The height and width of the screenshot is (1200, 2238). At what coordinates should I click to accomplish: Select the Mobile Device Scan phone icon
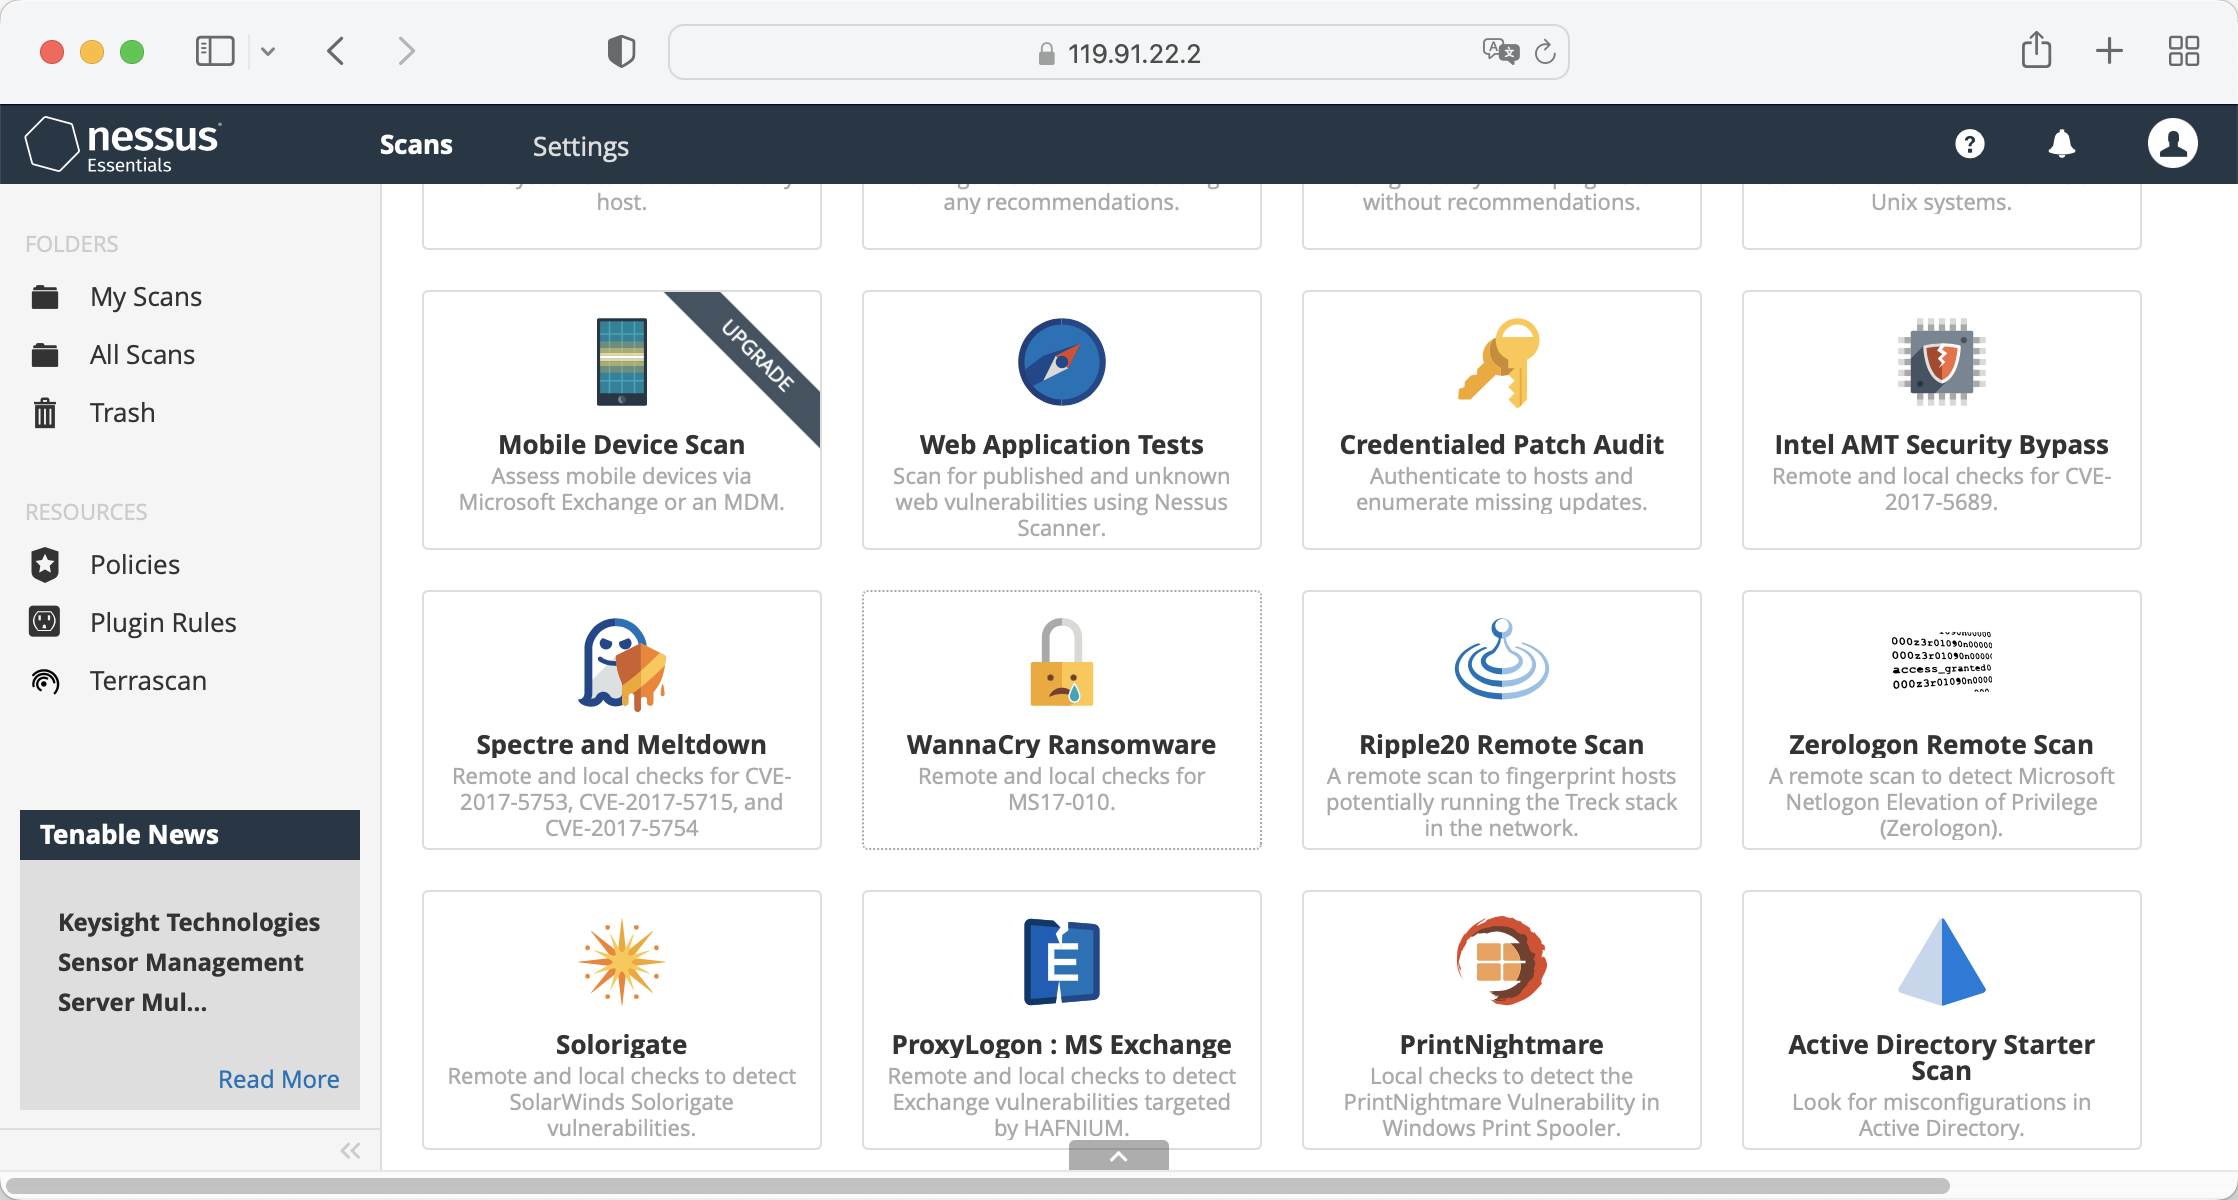tap(621, 362)
